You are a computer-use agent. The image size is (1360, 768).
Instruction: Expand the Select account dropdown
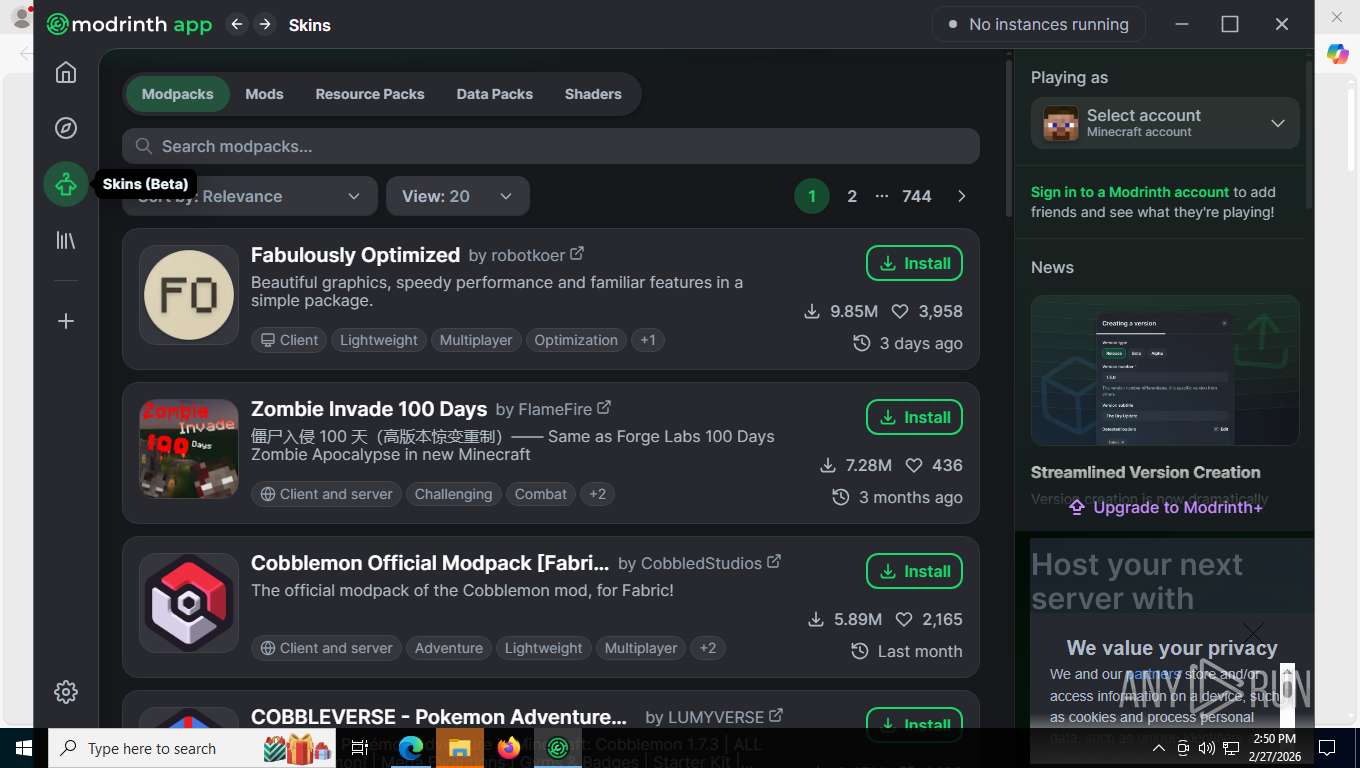tap(1165, 123)
